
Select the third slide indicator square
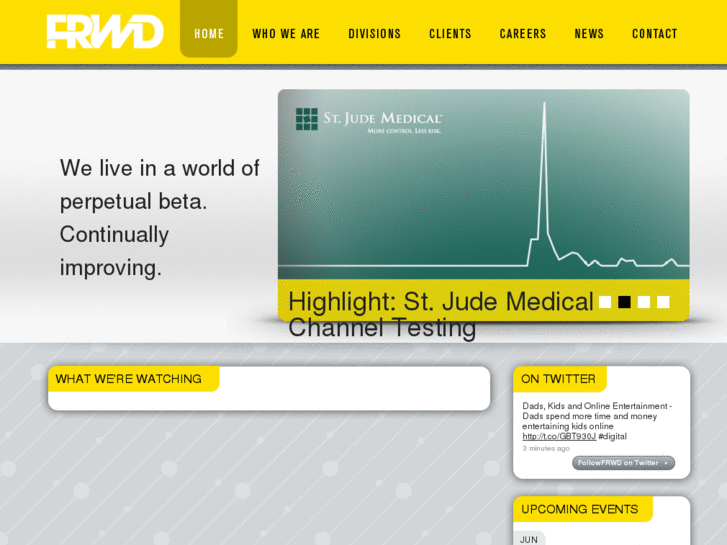point(644,302)
